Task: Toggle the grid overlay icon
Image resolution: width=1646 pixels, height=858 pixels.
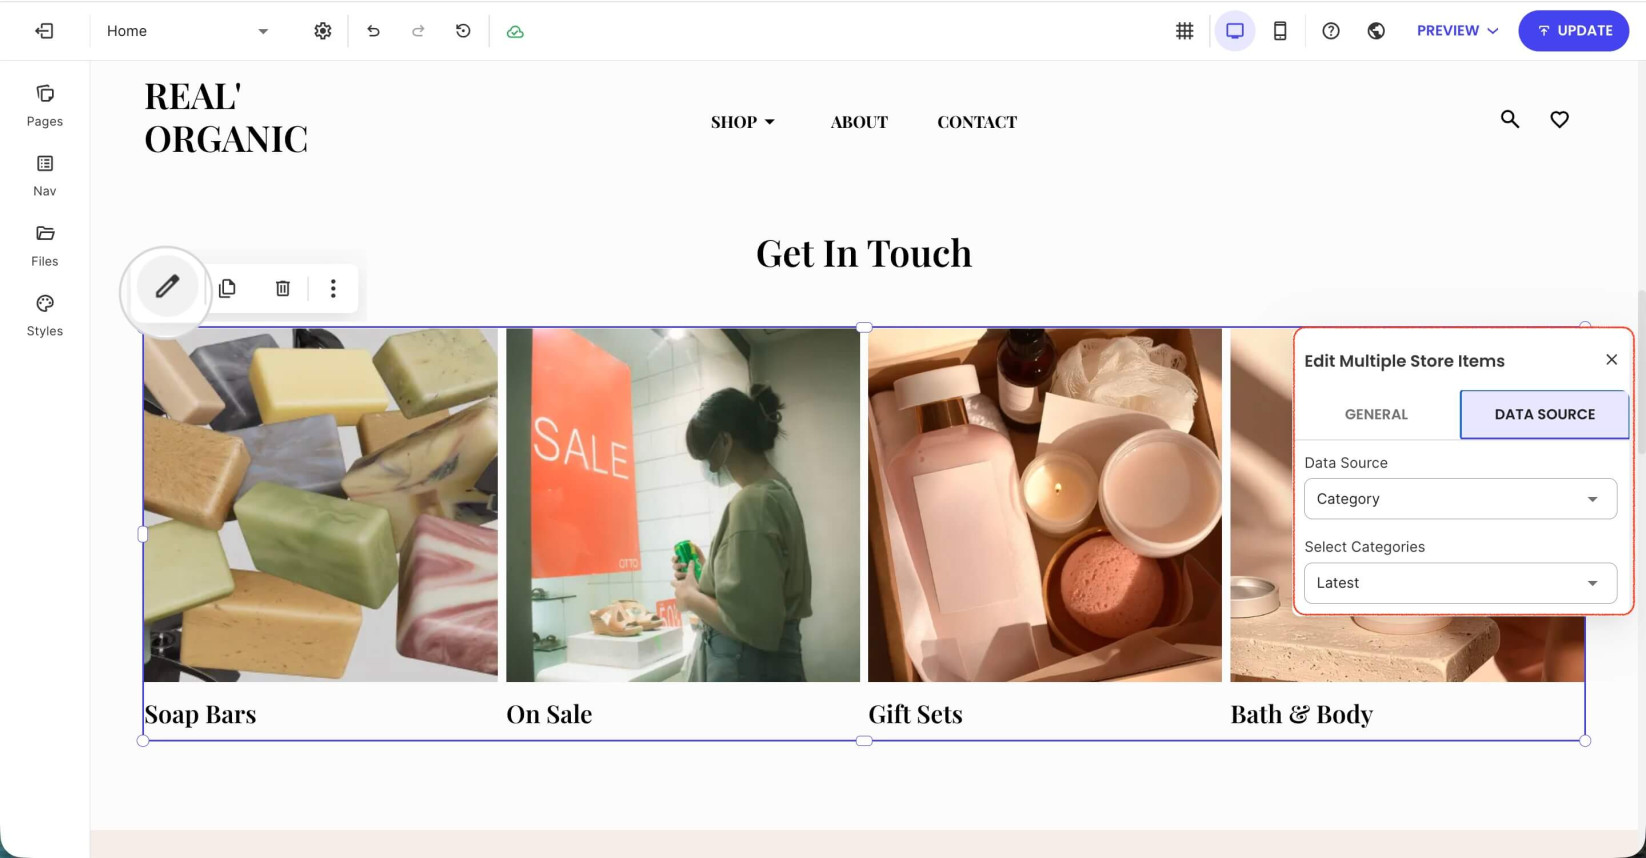Action: (1185, 31)
